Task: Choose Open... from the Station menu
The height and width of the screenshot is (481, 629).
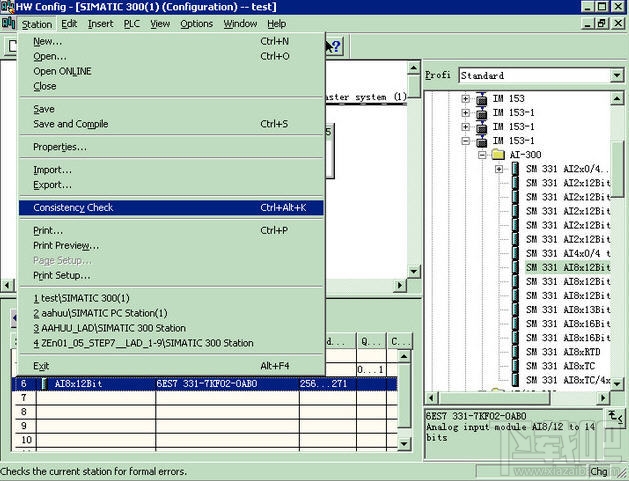Action: tap(171, 56)
